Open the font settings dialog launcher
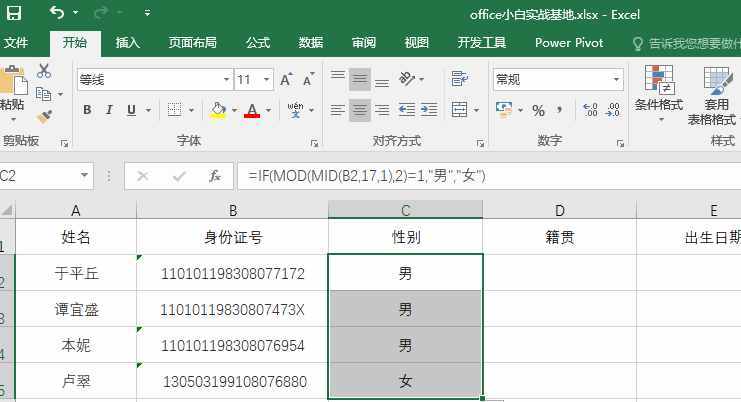This screenshot has height=402, width=741. [x=314, y=144]
